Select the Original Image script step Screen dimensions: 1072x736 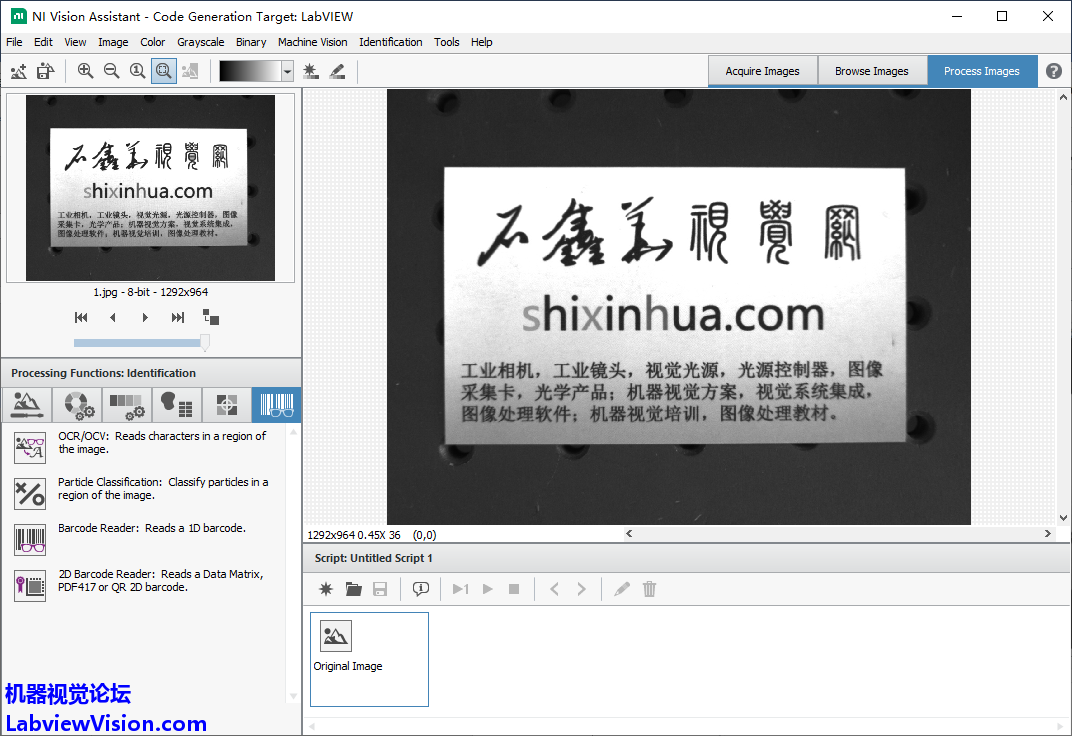click(x=369, y=659)
